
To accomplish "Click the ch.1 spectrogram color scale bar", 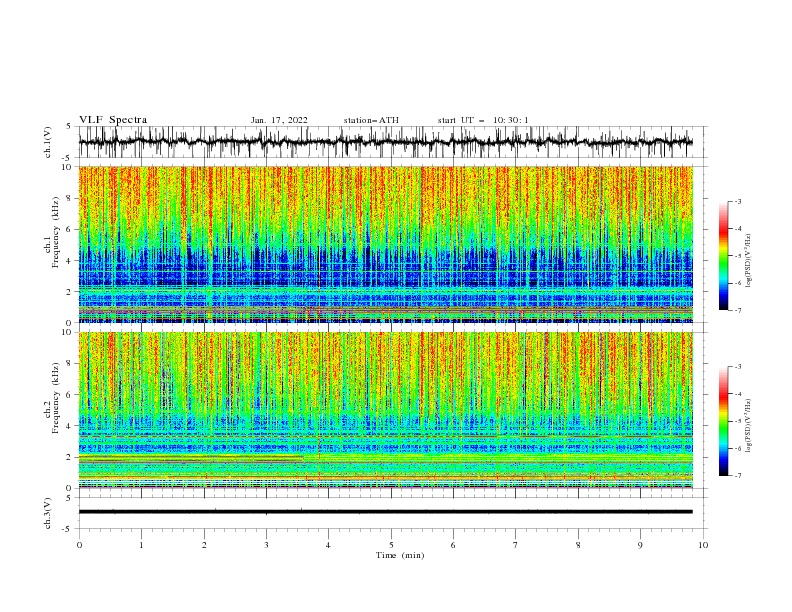I will tap(724, 256).
